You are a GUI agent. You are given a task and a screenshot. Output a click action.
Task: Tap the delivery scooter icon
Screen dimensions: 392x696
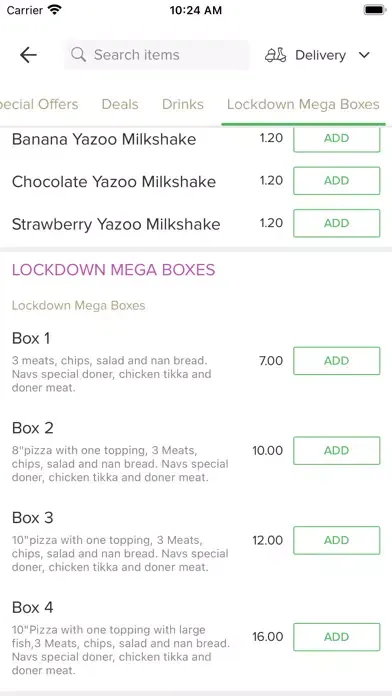(276, 55)
